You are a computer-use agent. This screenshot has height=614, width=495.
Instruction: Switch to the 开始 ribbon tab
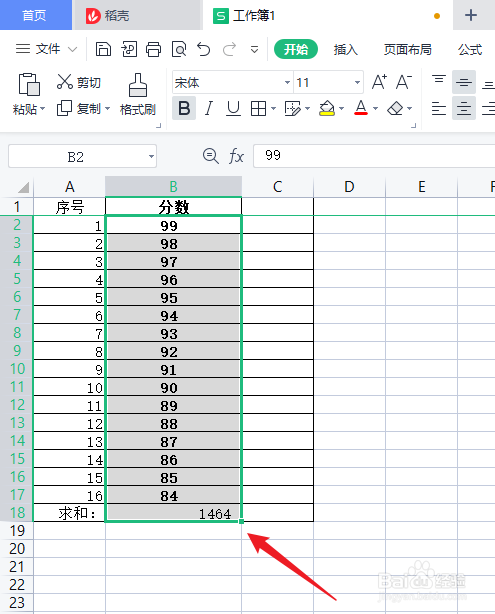point(296,49)
